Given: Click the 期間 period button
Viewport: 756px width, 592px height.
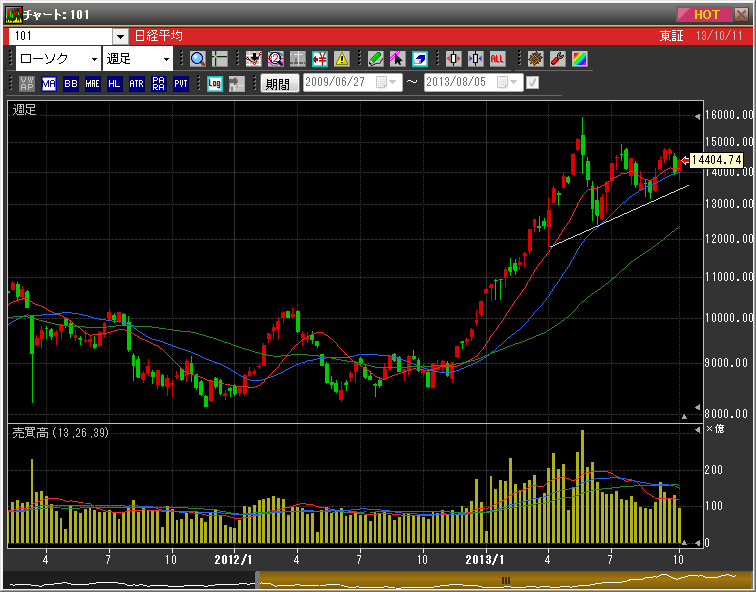Looking at the screenshot, I should [279, 84].
